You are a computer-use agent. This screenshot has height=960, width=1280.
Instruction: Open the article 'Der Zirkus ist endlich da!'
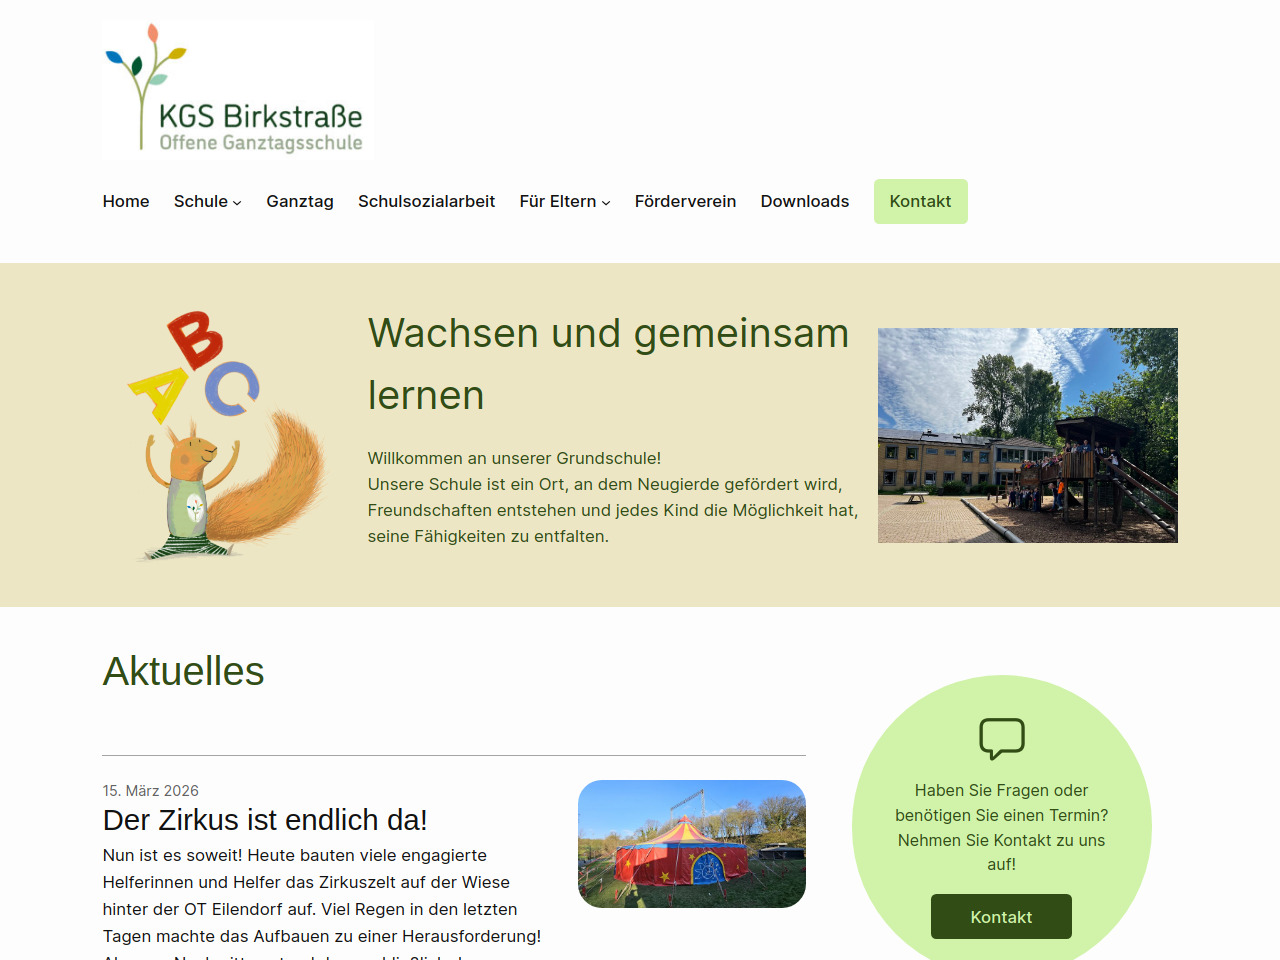coord(265,820)
